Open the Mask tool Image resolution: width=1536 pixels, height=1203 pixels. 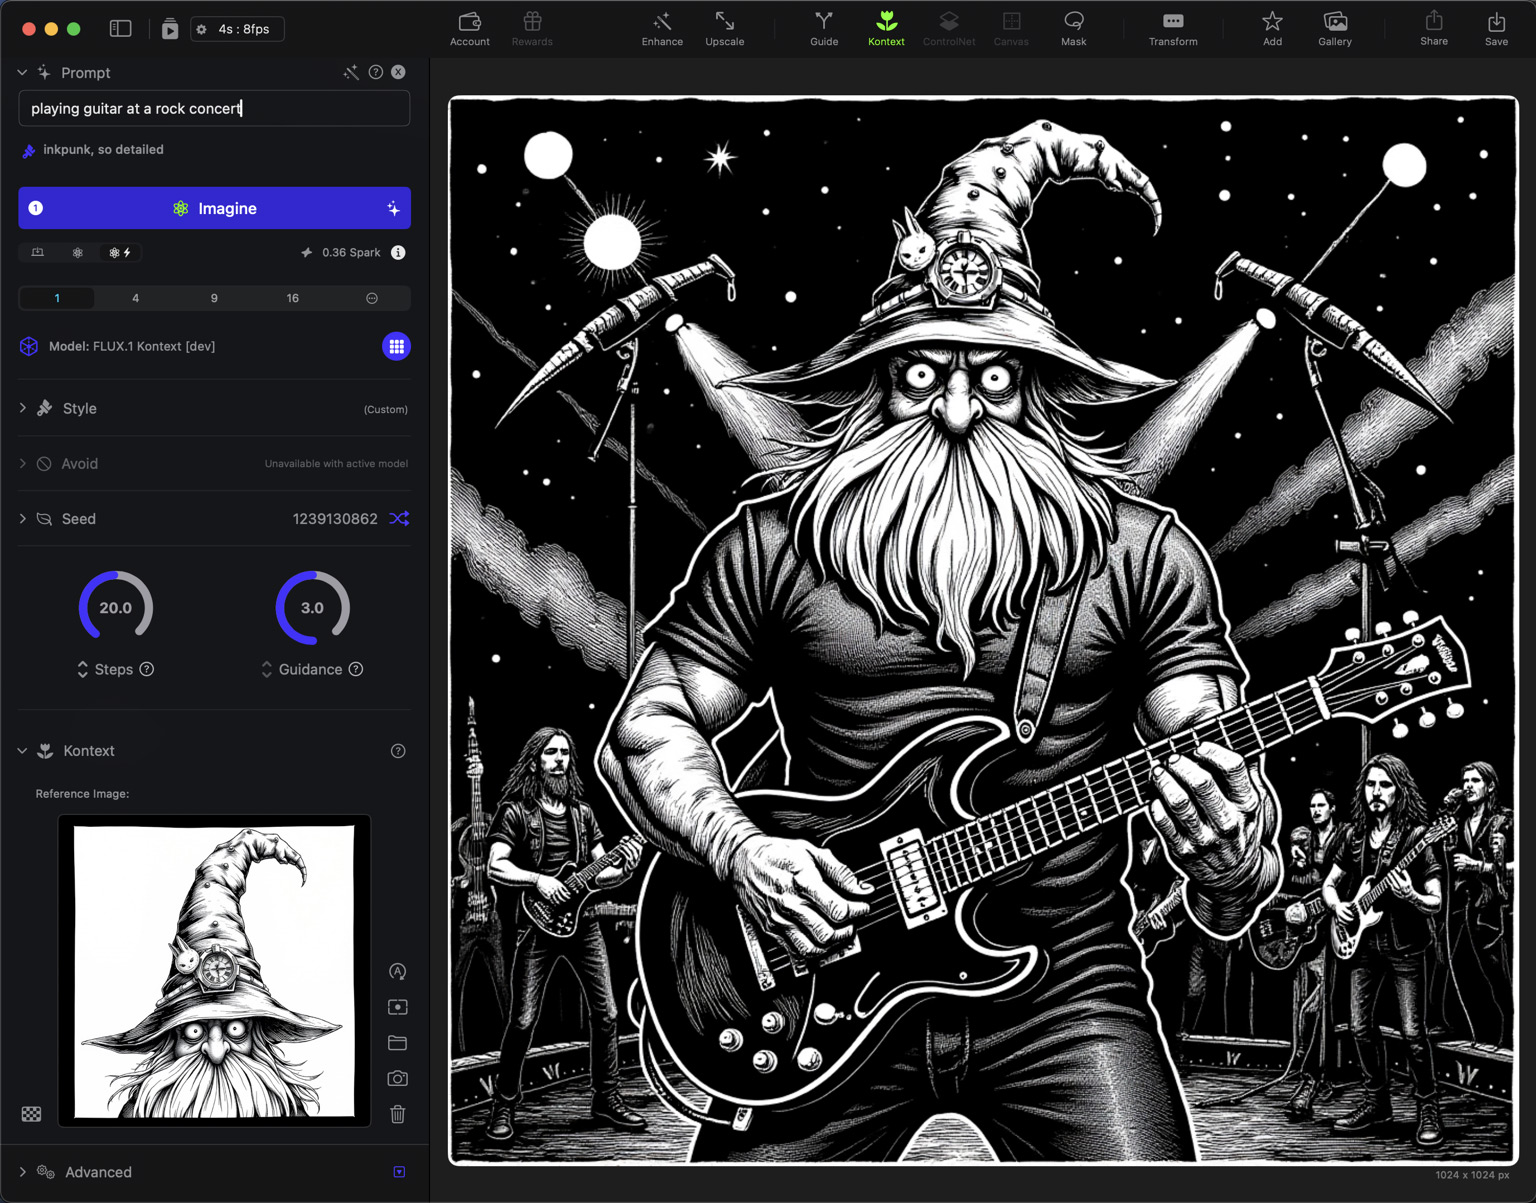coord(1073,28)
